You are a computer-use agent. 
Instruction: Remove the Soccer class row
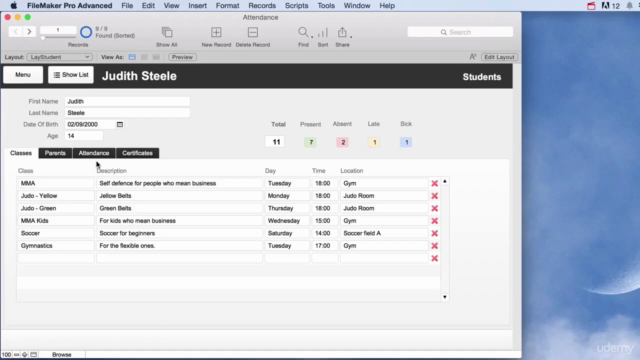[435, 233]
